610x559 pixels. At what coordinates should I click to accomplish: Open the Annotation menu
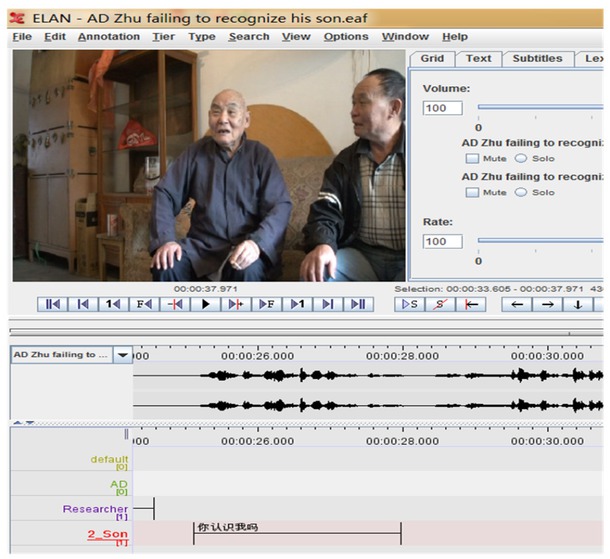click(x=109, y=37)
